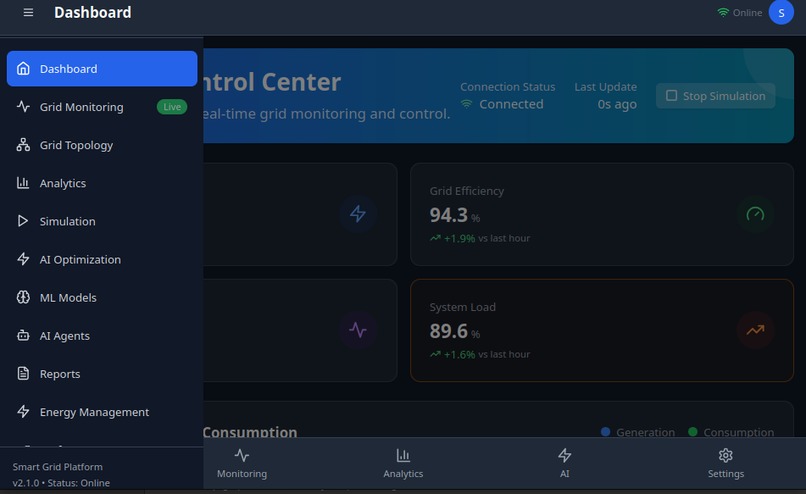Click the Online wifi status icon

(x=723, y=12)
